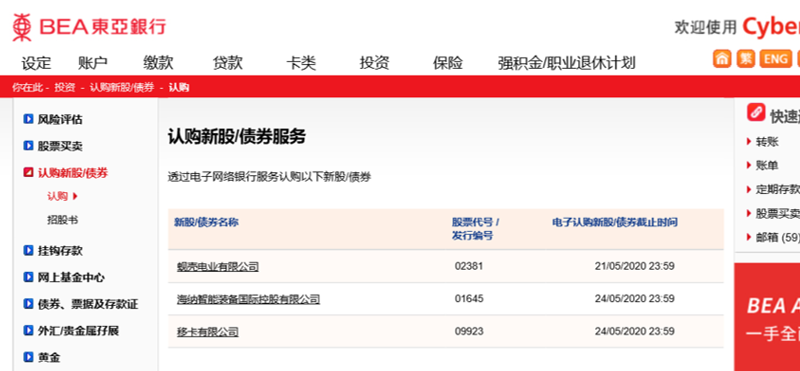Open the 账户 menu
This screenshot has height=371, width=800.
click(92, 63)
